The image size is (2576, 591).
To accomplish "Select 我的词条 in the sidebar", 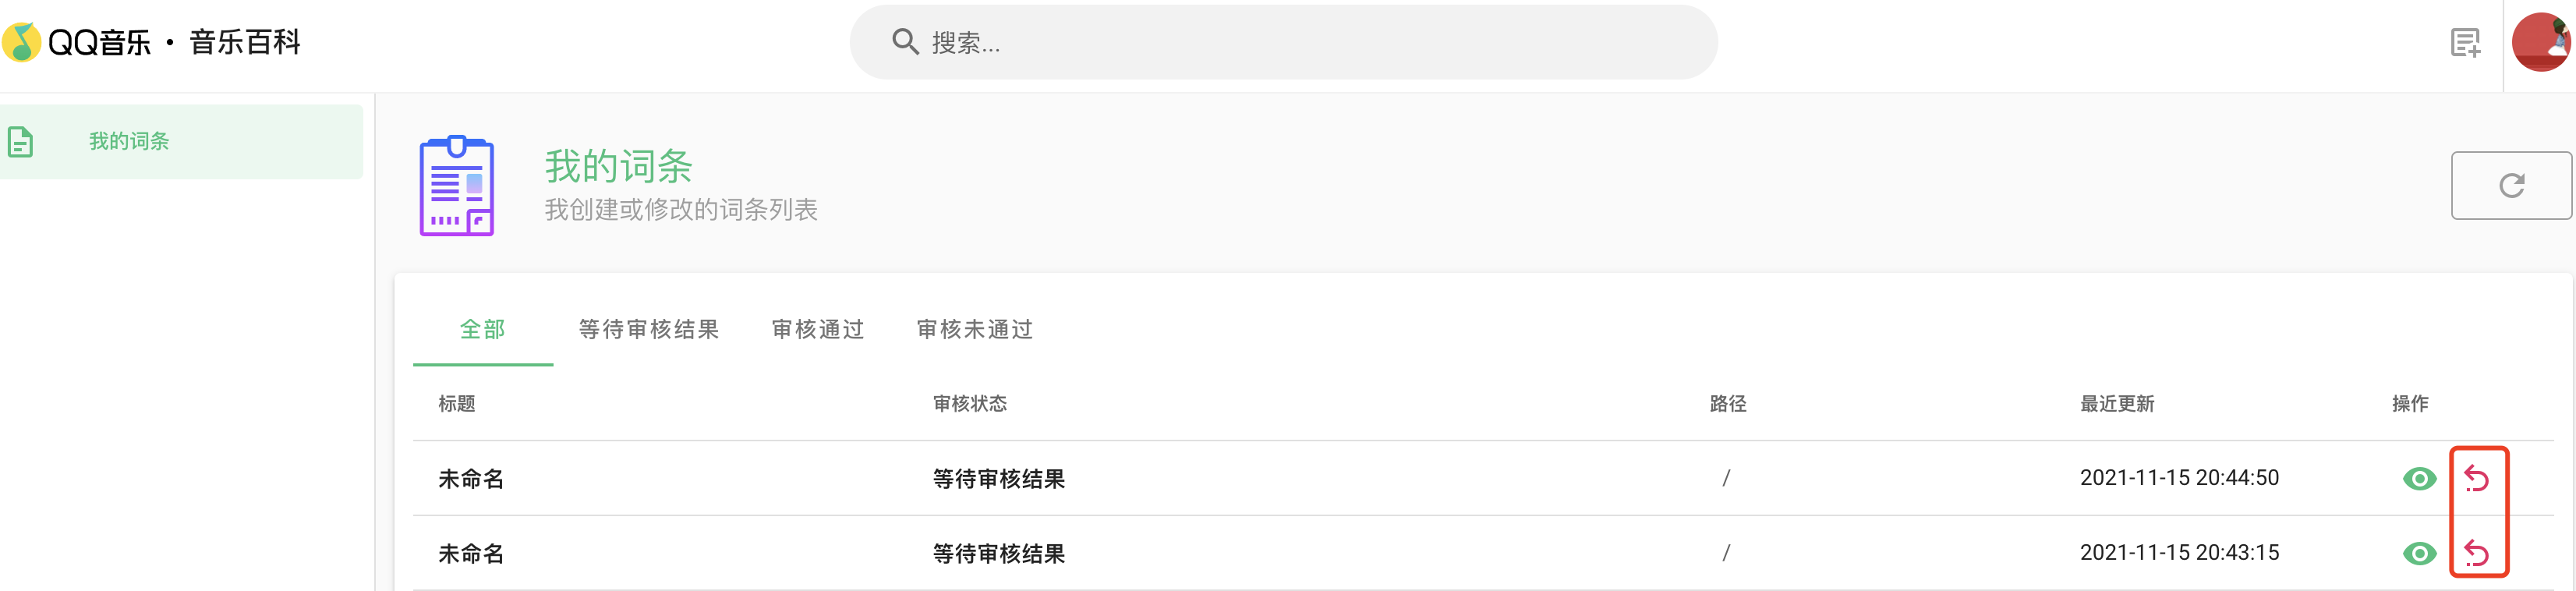I will [x=182, y=142].
